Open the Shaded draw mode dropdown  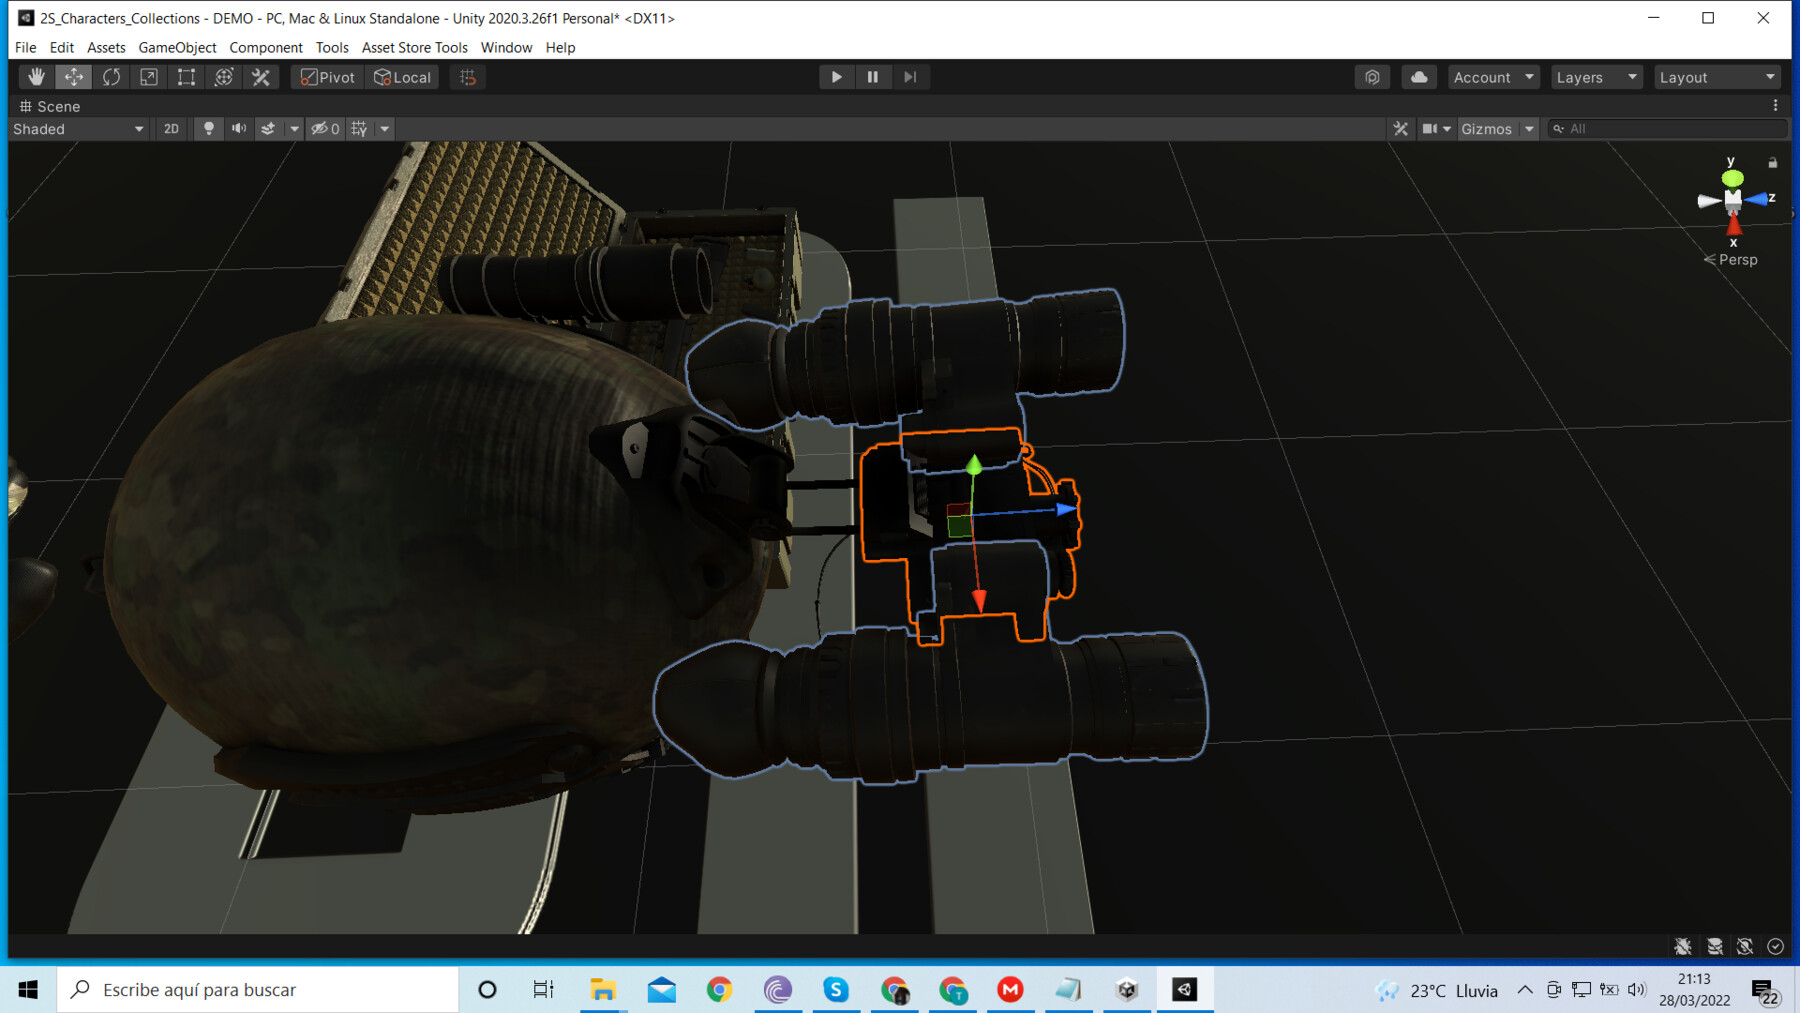(78, 129)
